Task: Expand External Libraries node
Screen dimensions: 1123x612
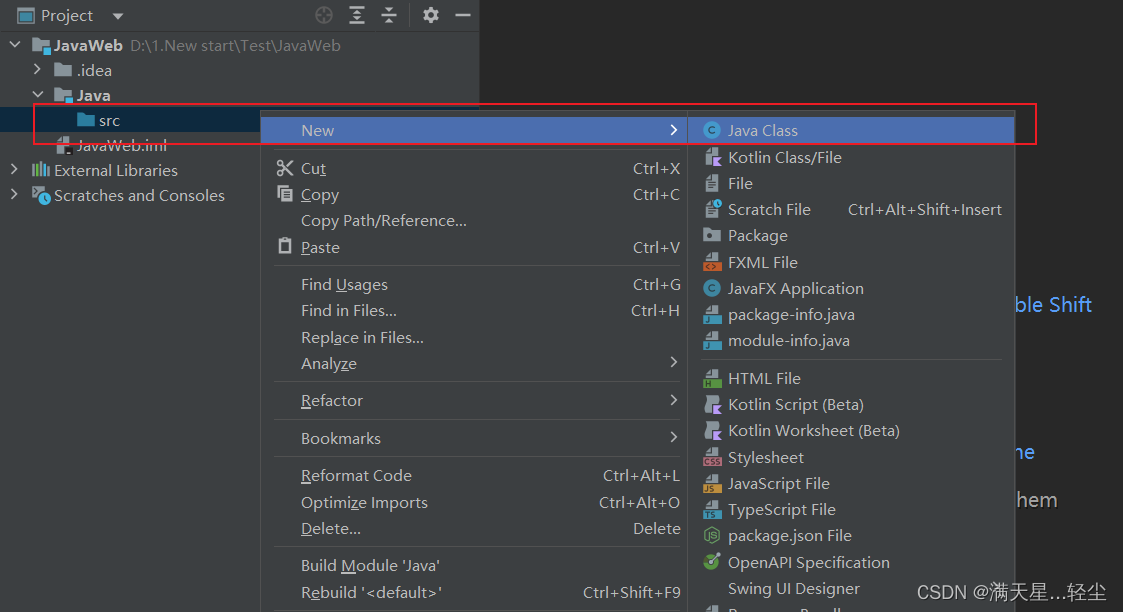Action: click(14, 170)
